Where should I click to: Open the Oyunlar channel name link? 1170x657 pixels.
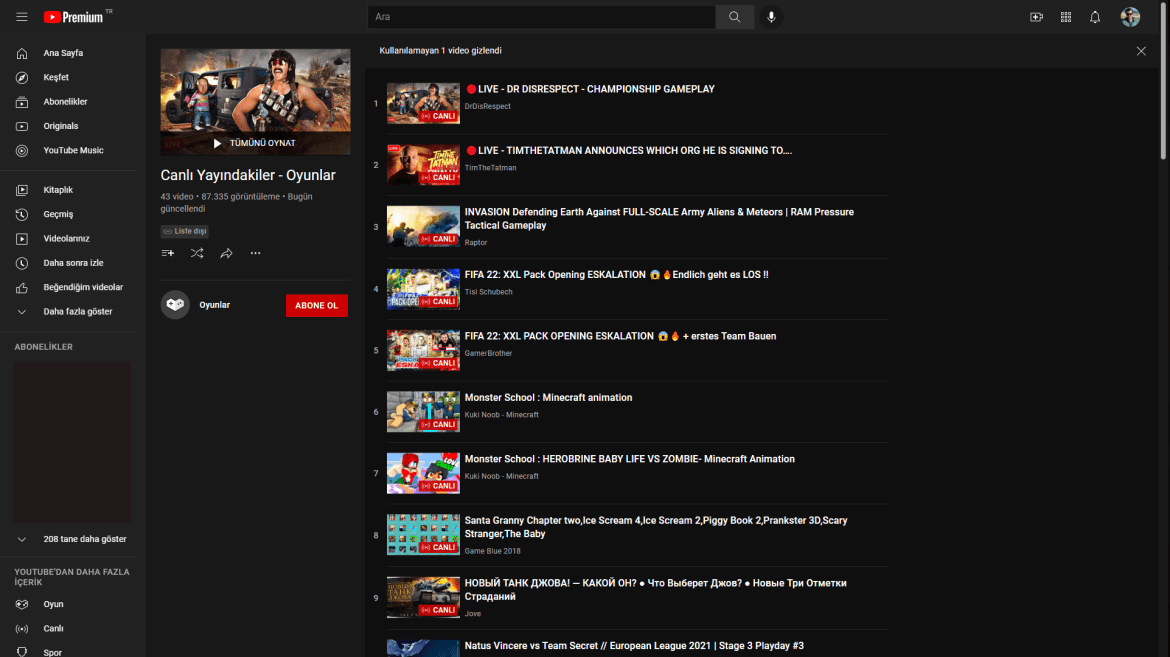click(214, 305)
